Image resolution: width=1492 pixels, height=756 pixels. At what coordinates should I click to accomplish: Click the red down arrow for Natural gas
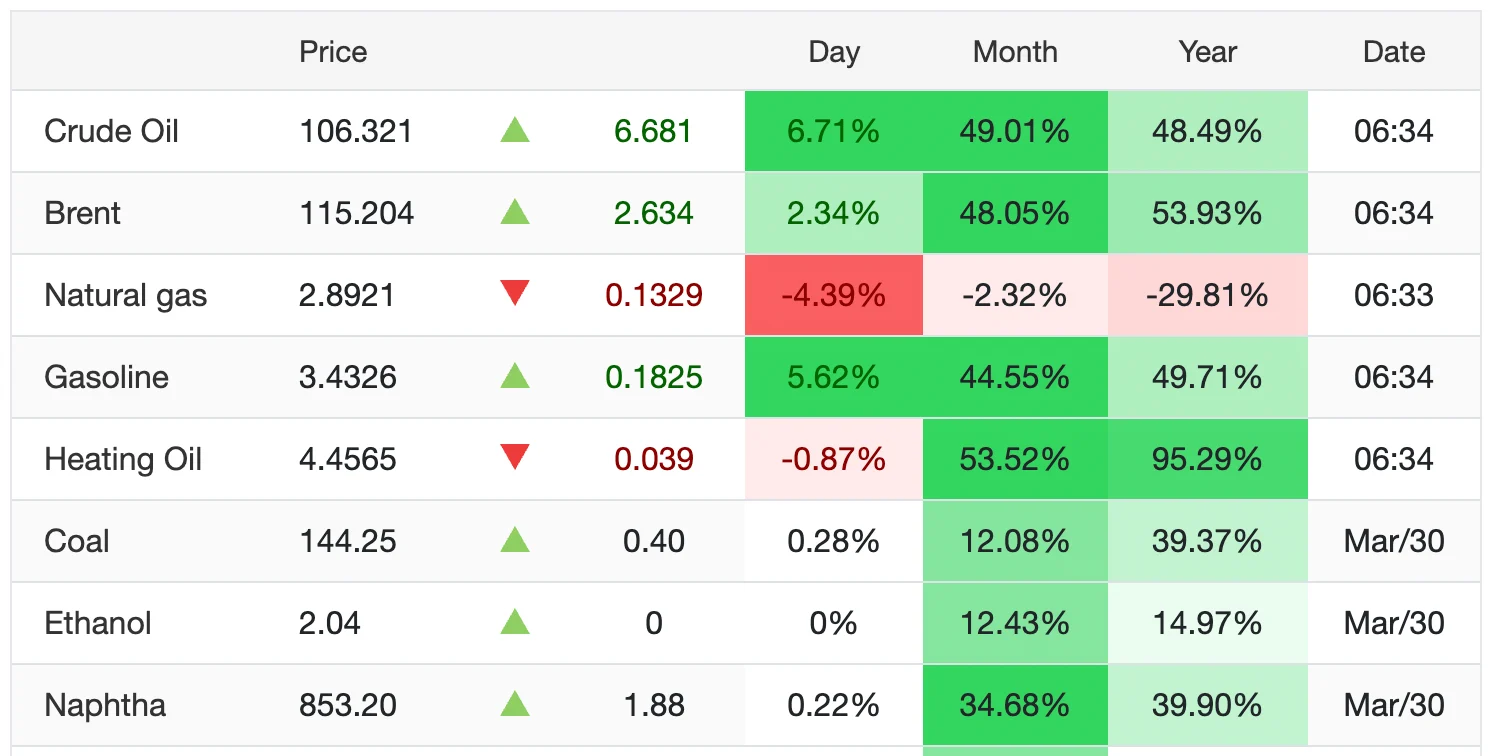click(x=515, y=294)
